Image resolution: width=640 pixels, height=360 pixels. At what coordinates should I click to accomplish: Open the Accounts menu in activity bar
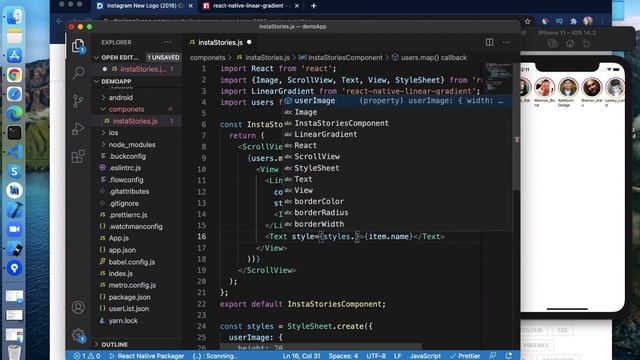click(78, 307)
